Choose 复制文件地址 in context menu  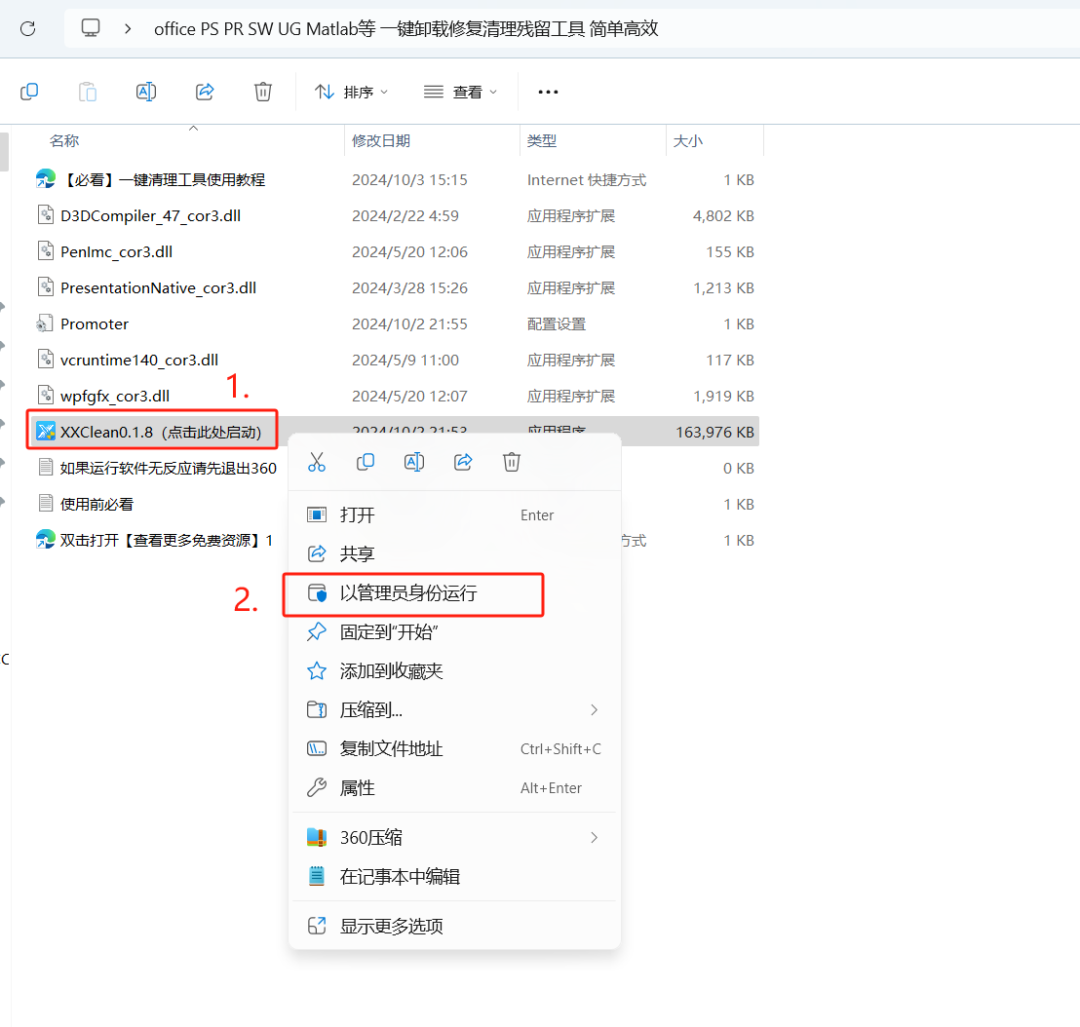(x=455, y=749)
